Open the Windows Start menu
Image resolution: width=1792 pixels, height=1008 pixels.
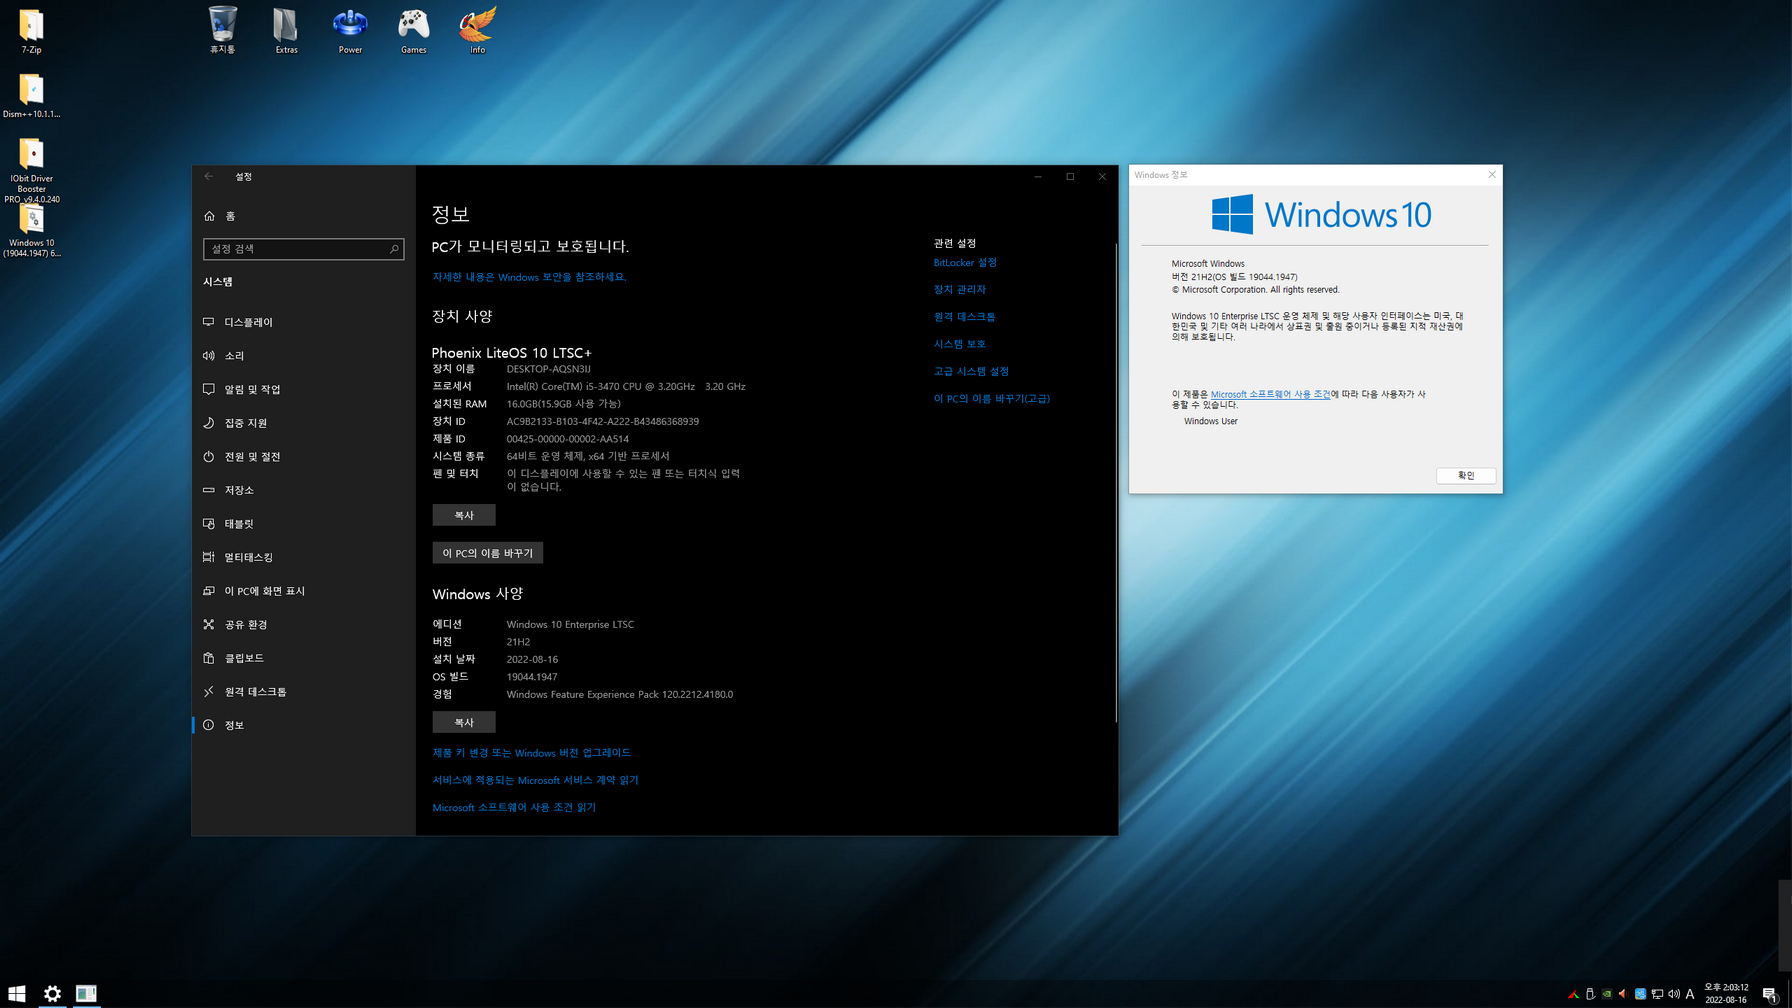pyautogui.click(x=17, y=993)
